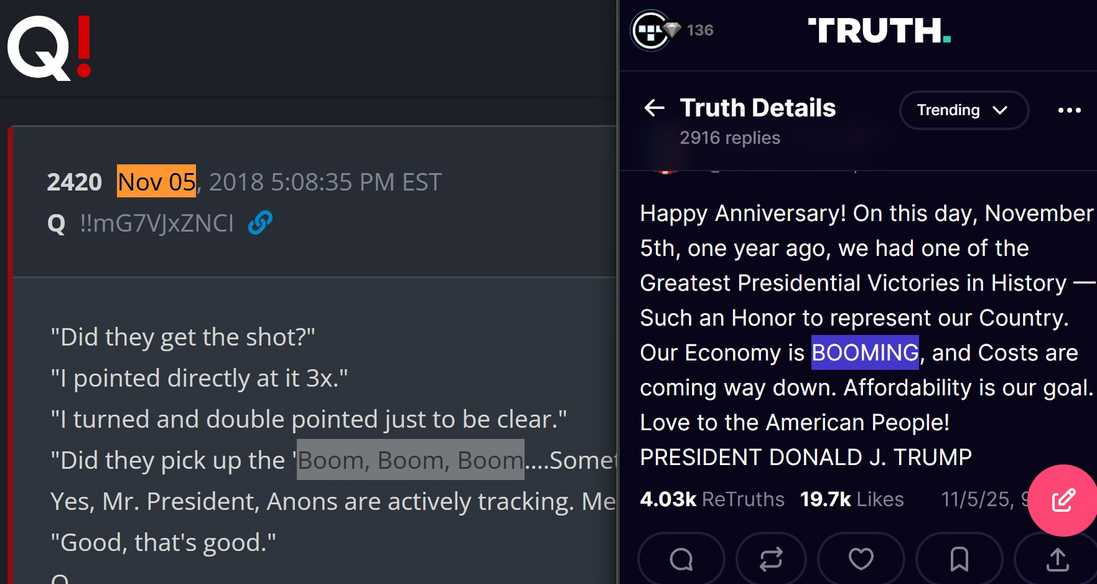
Task: Like the post using the heart icon
Action: pyautogui.click(x=861, y=559)
